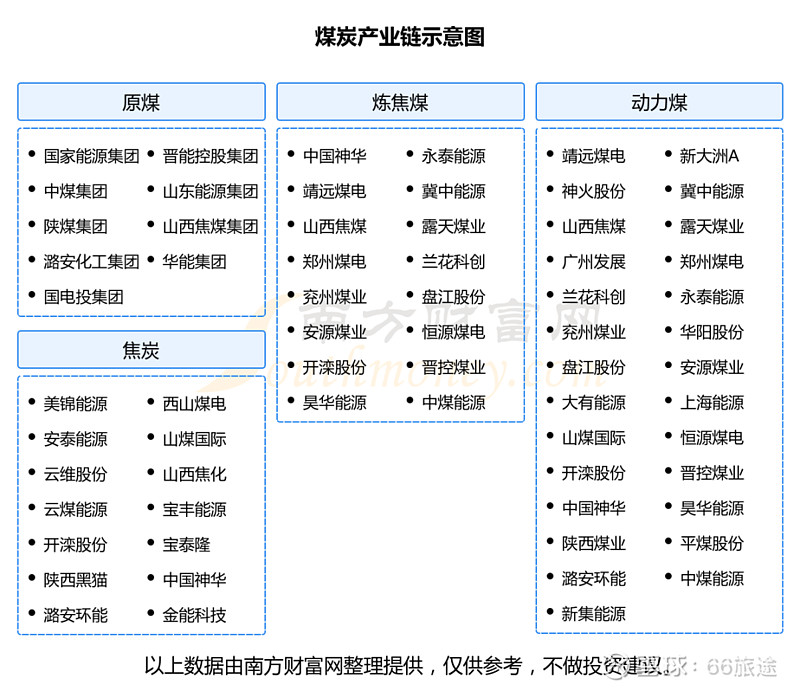Viewport: 800px width, 691px height.
Task: Open the 山东能源集团 item
Action: click(x=210, y=191)
